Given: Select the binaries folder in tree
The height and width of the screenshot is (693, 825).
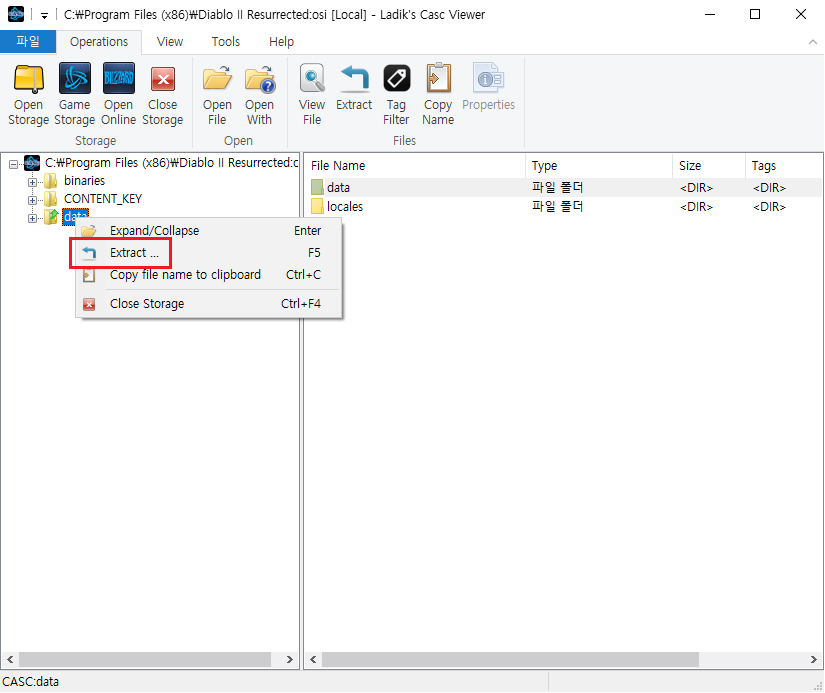Looking at the screenshot, I should pos(84,180).
